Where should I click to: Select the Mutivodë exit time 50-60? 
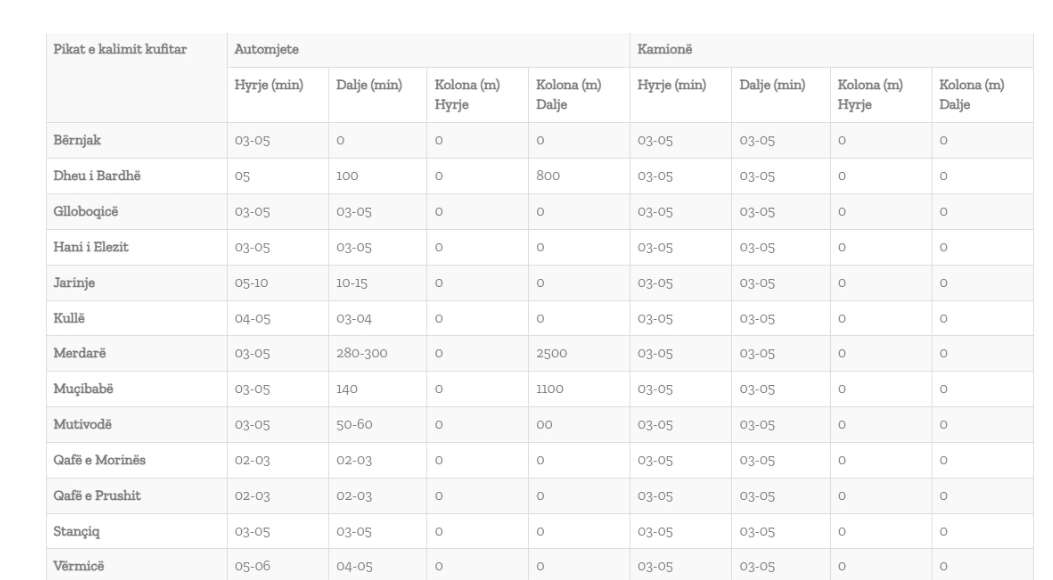click(x=354, y=424)
